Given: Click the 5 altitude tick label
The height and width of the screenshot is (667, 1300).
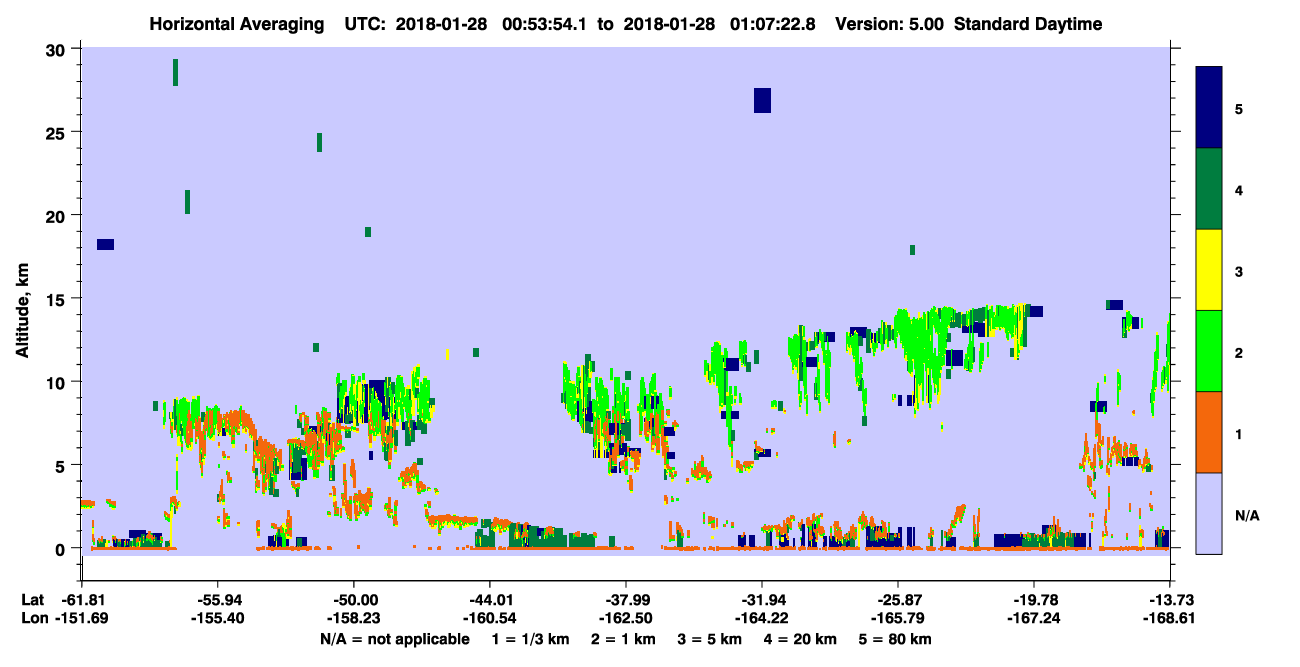Looking at the screenshot, I should 62,465.
